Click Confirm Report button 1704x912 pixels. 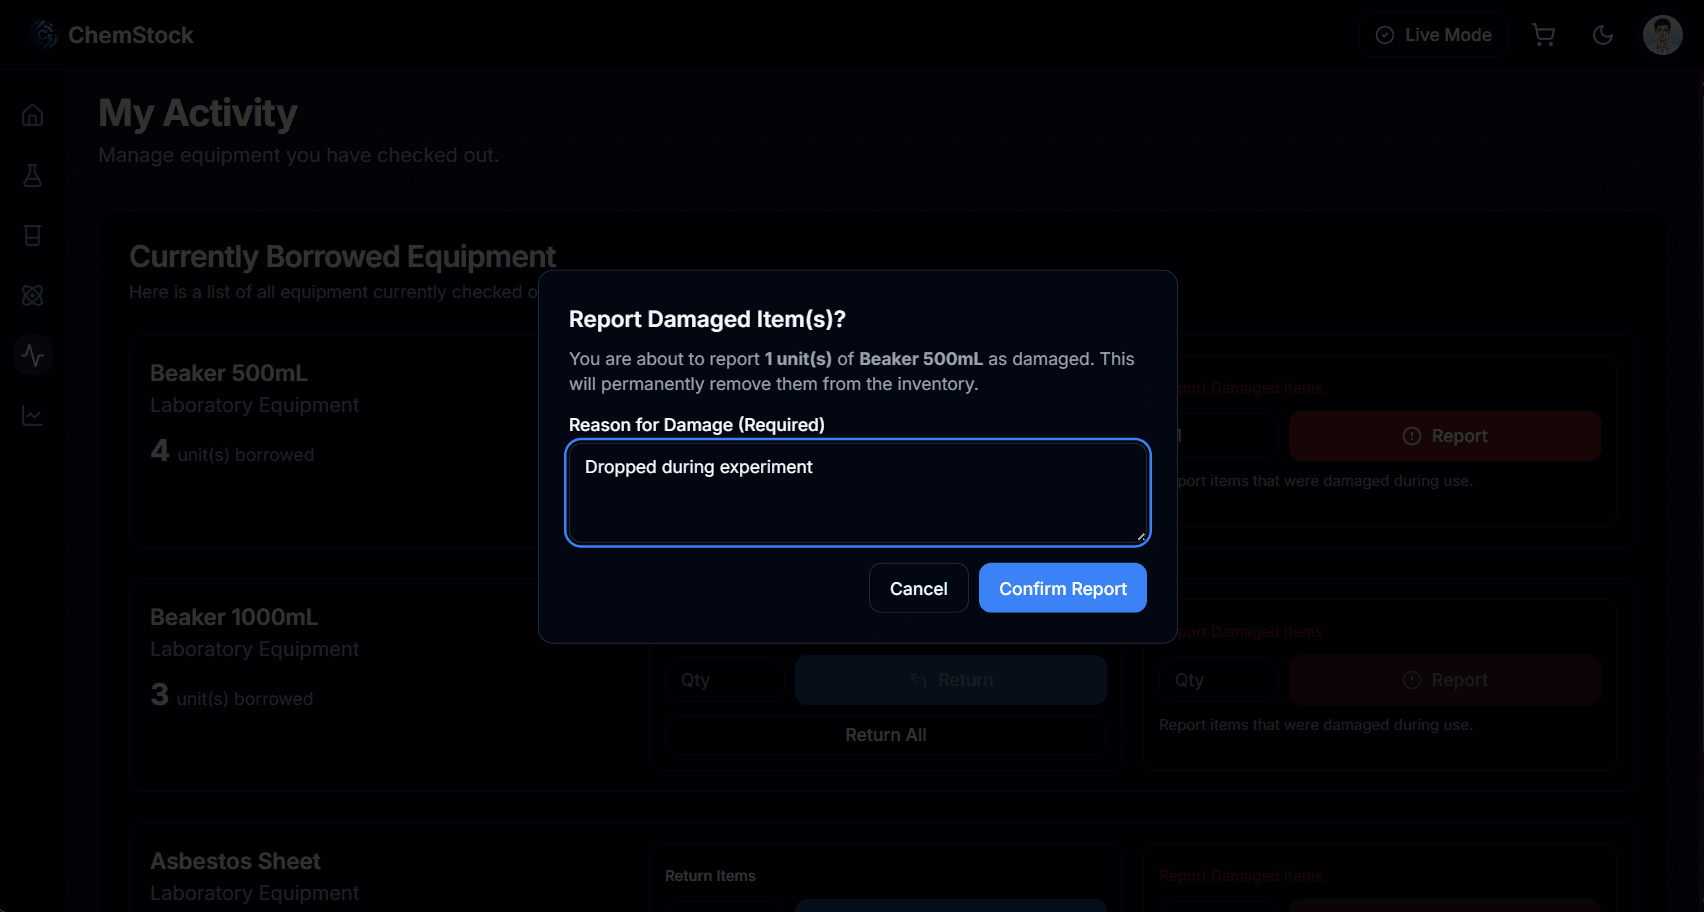[x=1062, y=588]
